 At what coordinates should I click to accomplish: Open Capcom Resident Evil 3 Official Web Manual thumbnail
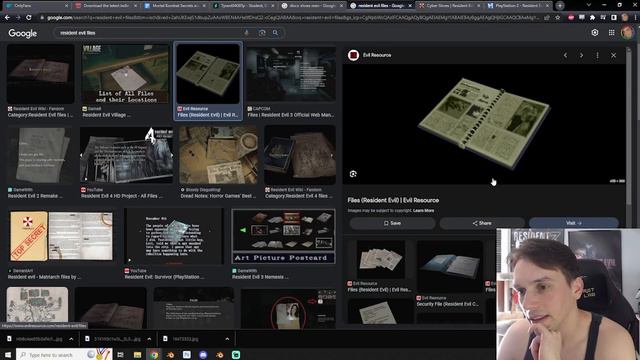pos(291,74)
